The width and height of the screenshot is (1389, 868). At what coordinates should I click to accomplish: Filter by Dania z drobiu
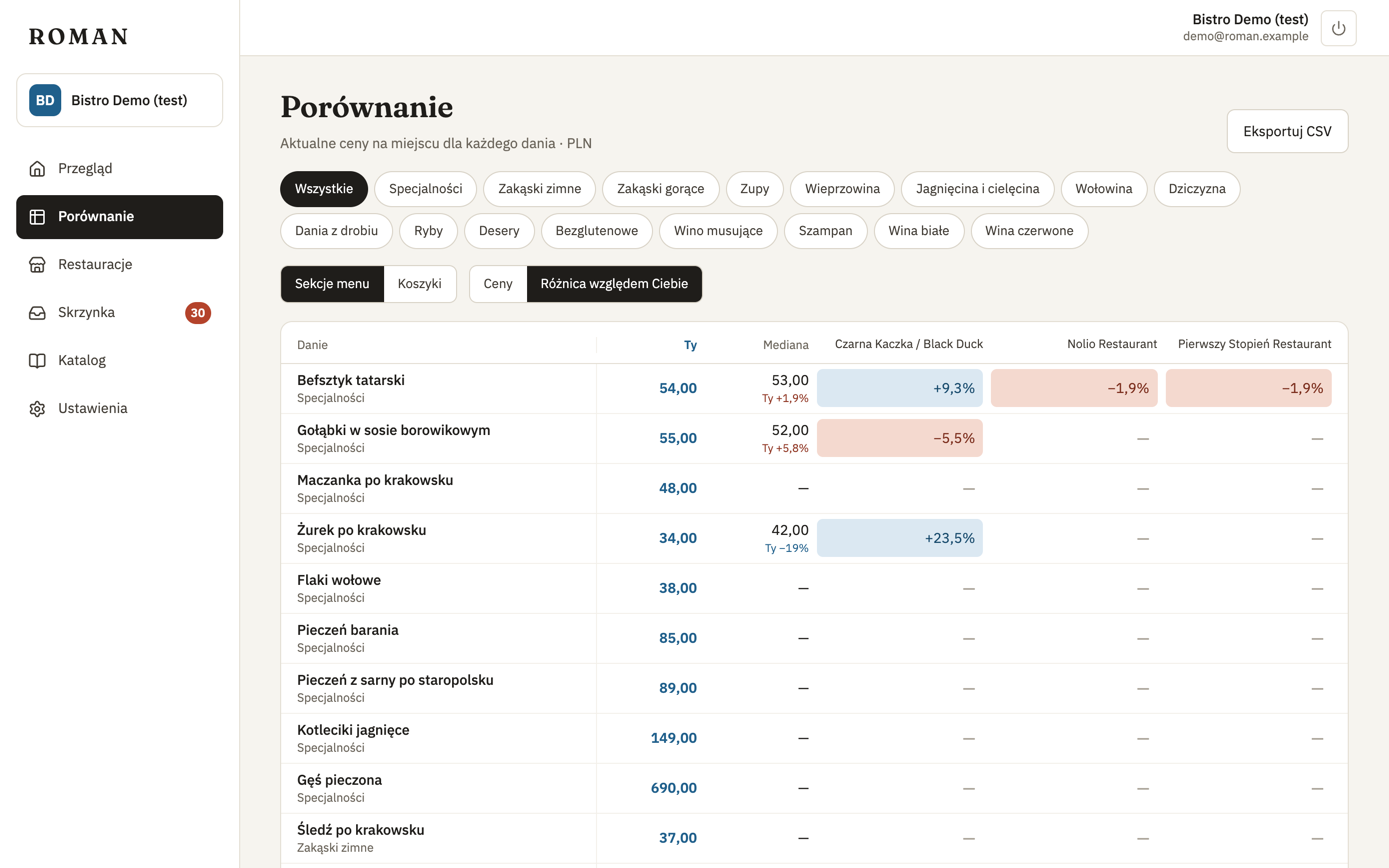[x=337, y=230]
